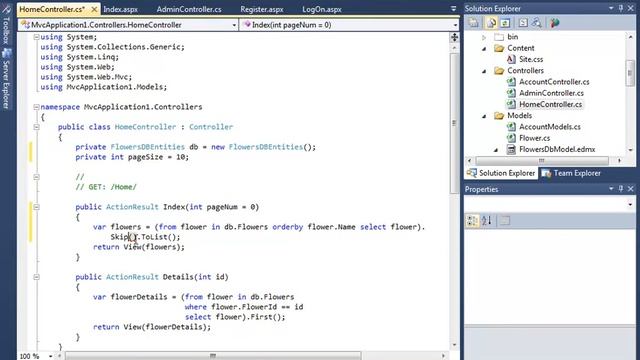
Task: Open the active files tab list dropdown
Action: (453, 9)
